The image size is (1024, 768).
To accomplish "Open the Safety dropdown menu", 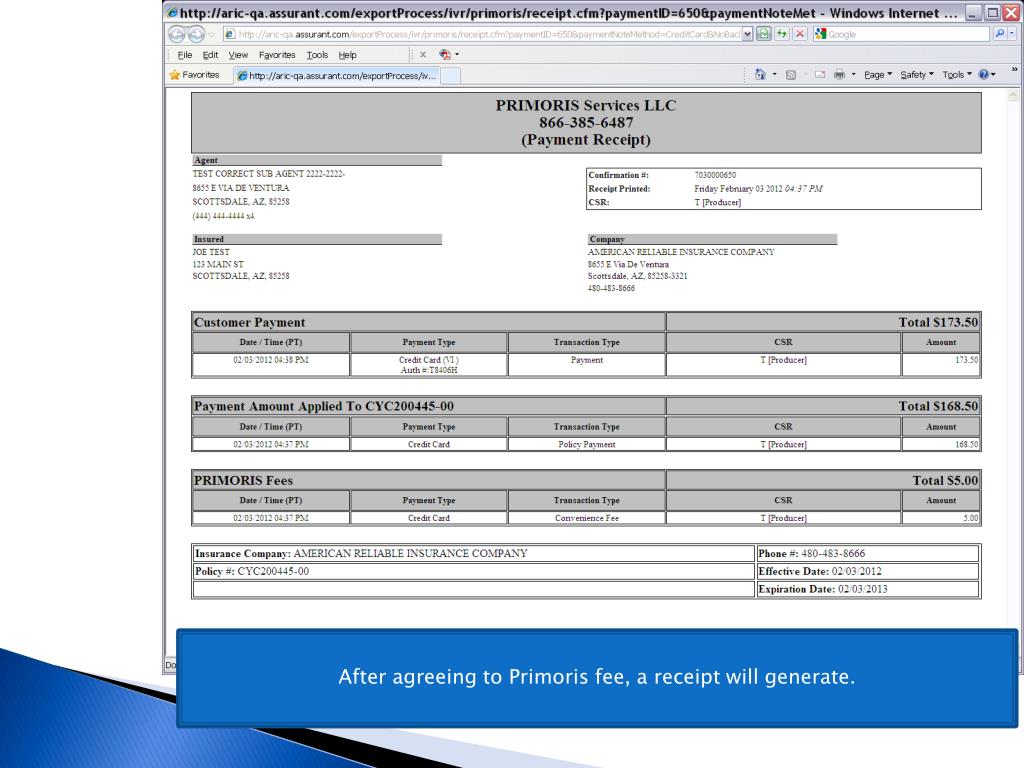I will pos(917,75).
